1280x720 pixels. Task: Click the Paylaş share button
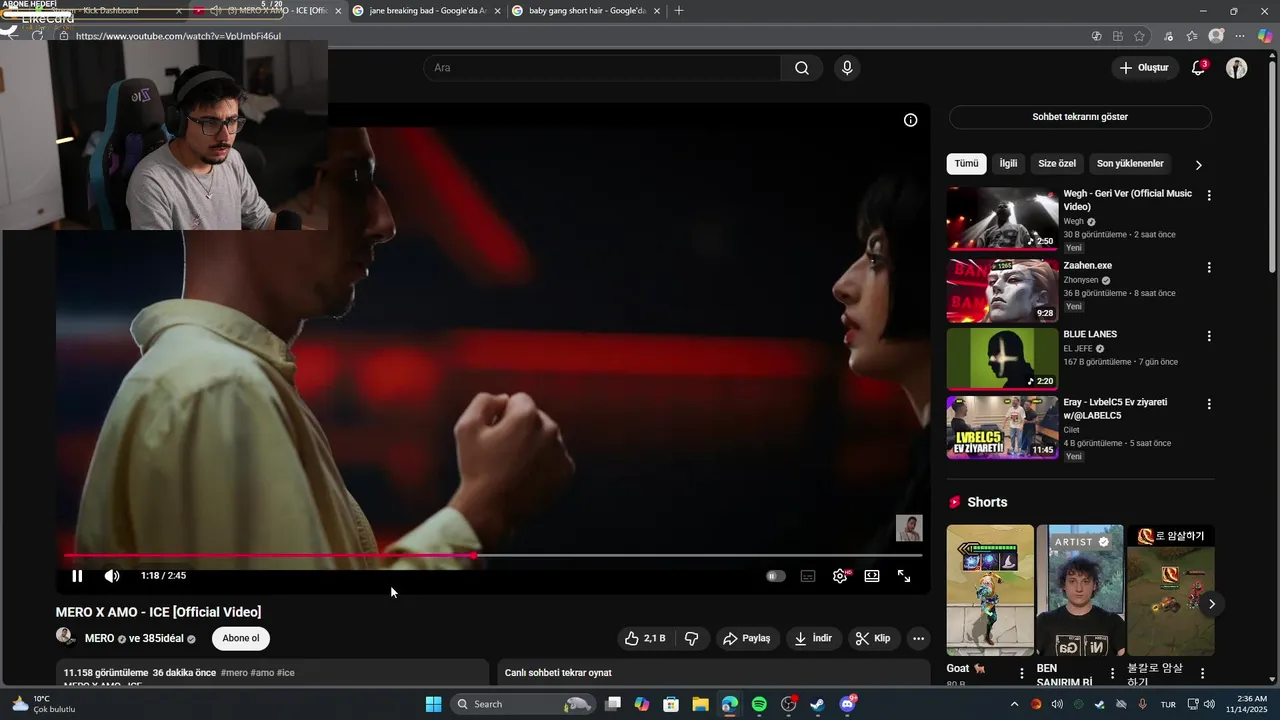click(x=746, y=638)
